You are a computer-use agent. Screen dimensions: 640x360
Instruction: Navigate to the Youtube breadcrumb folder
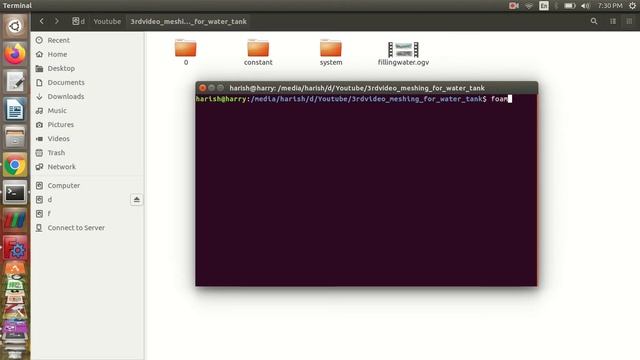tap(107, 21)
